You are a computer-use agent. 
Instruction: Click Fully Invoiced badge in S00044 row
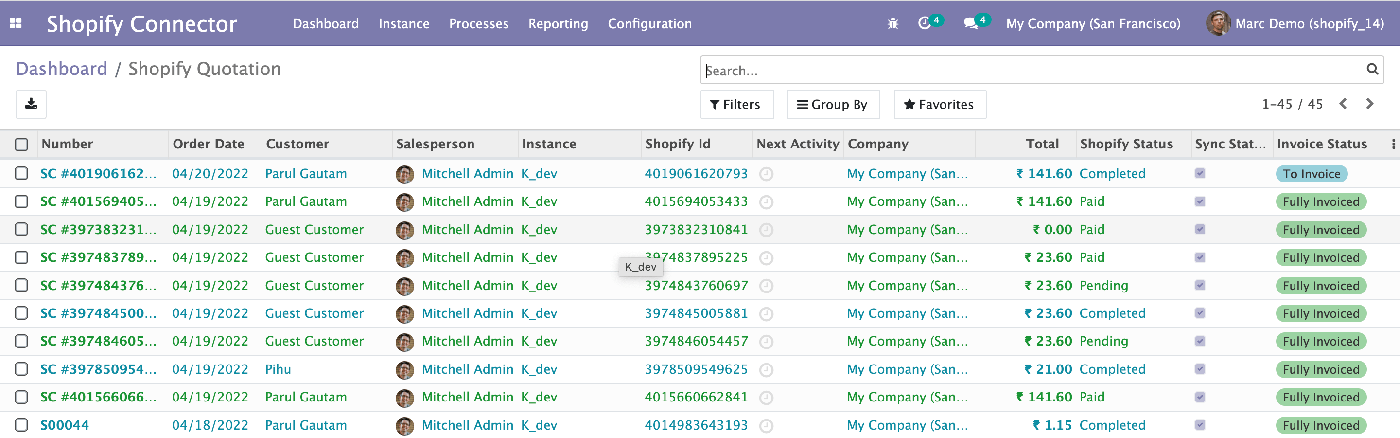(x=1321, y=425)
